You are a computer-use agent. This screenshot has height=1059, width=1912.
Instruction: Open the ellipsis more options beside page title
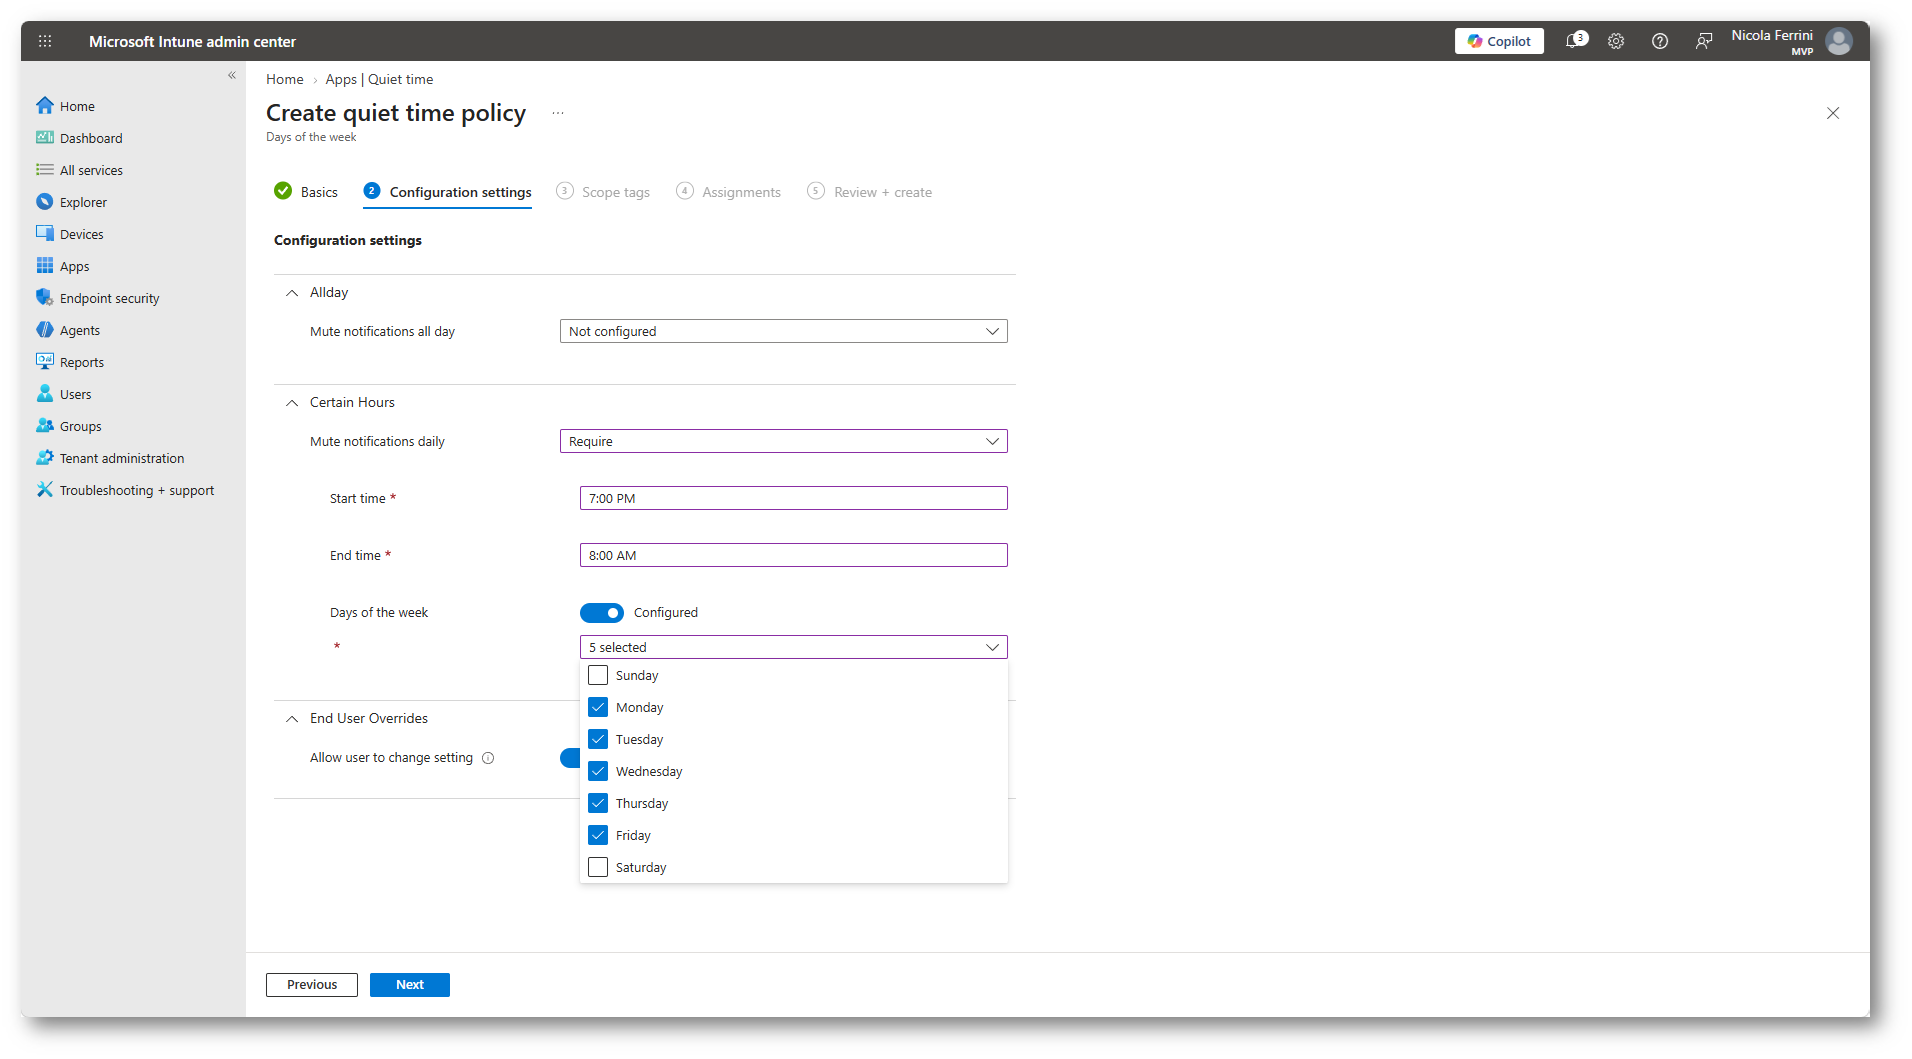(558, 113)
